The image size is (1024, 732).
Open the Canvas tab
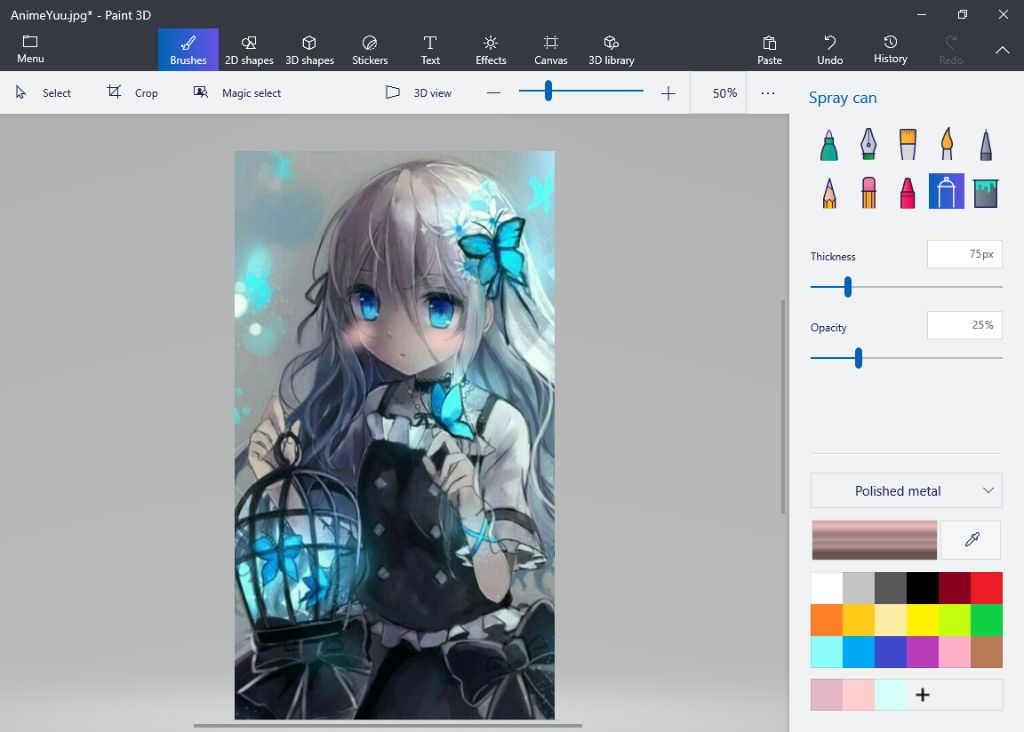pos(551,50)
